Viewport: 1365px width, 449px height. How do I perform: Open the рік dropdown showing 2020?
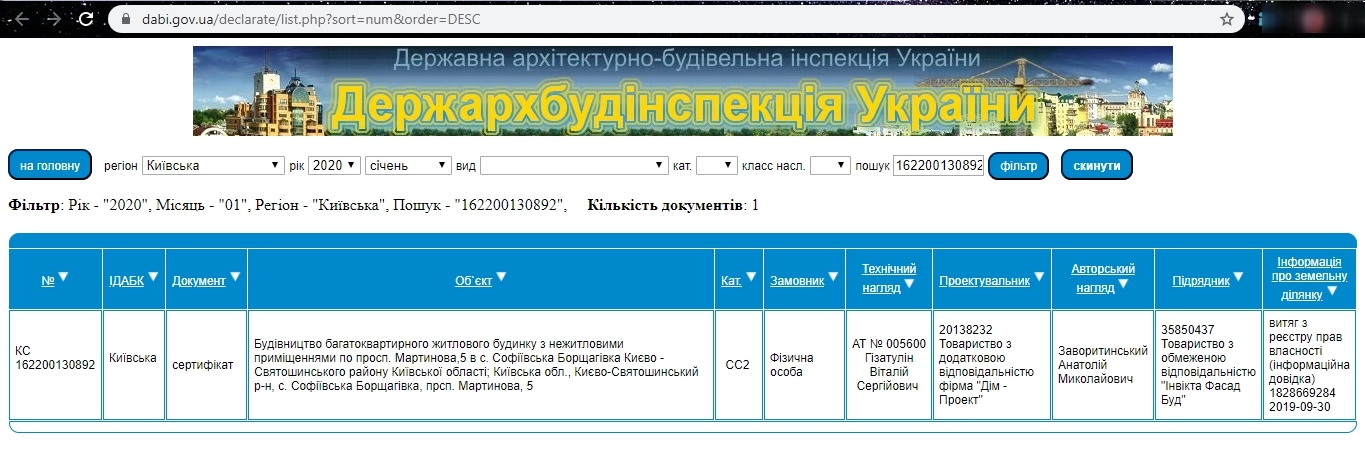(x=334, y=165)
